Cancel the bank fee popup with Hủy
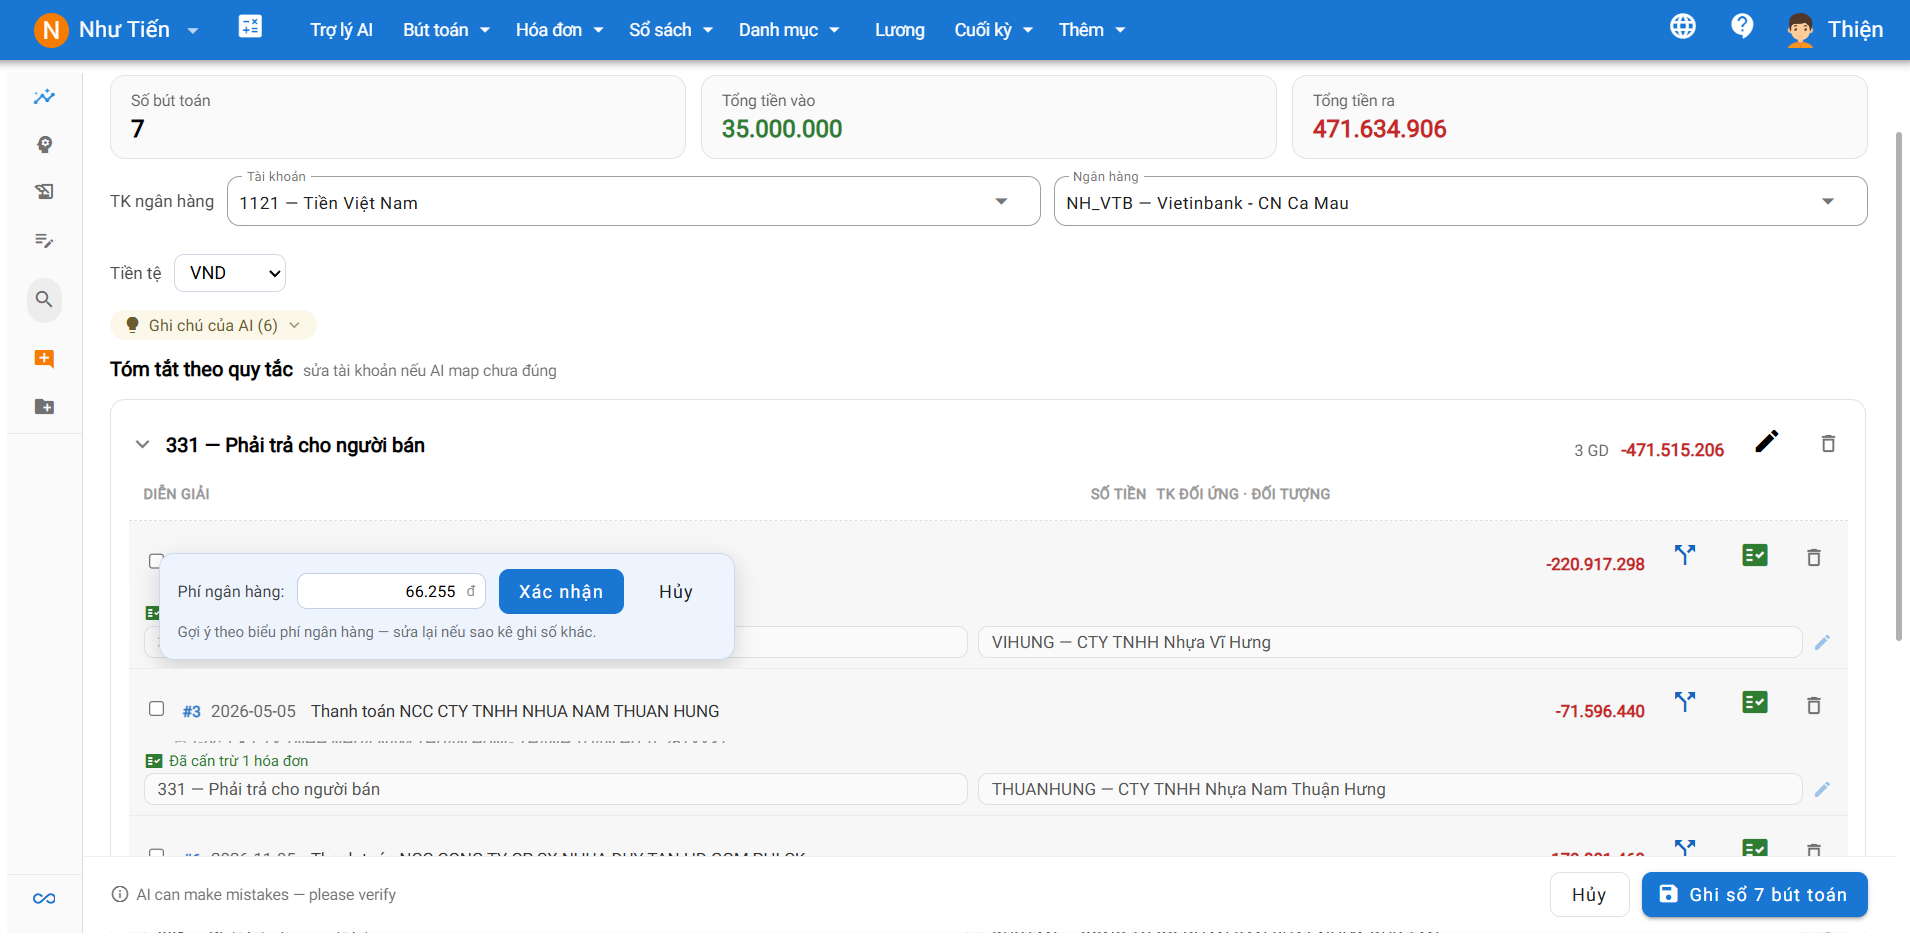The image size is (1910, 940). point(676,591)
